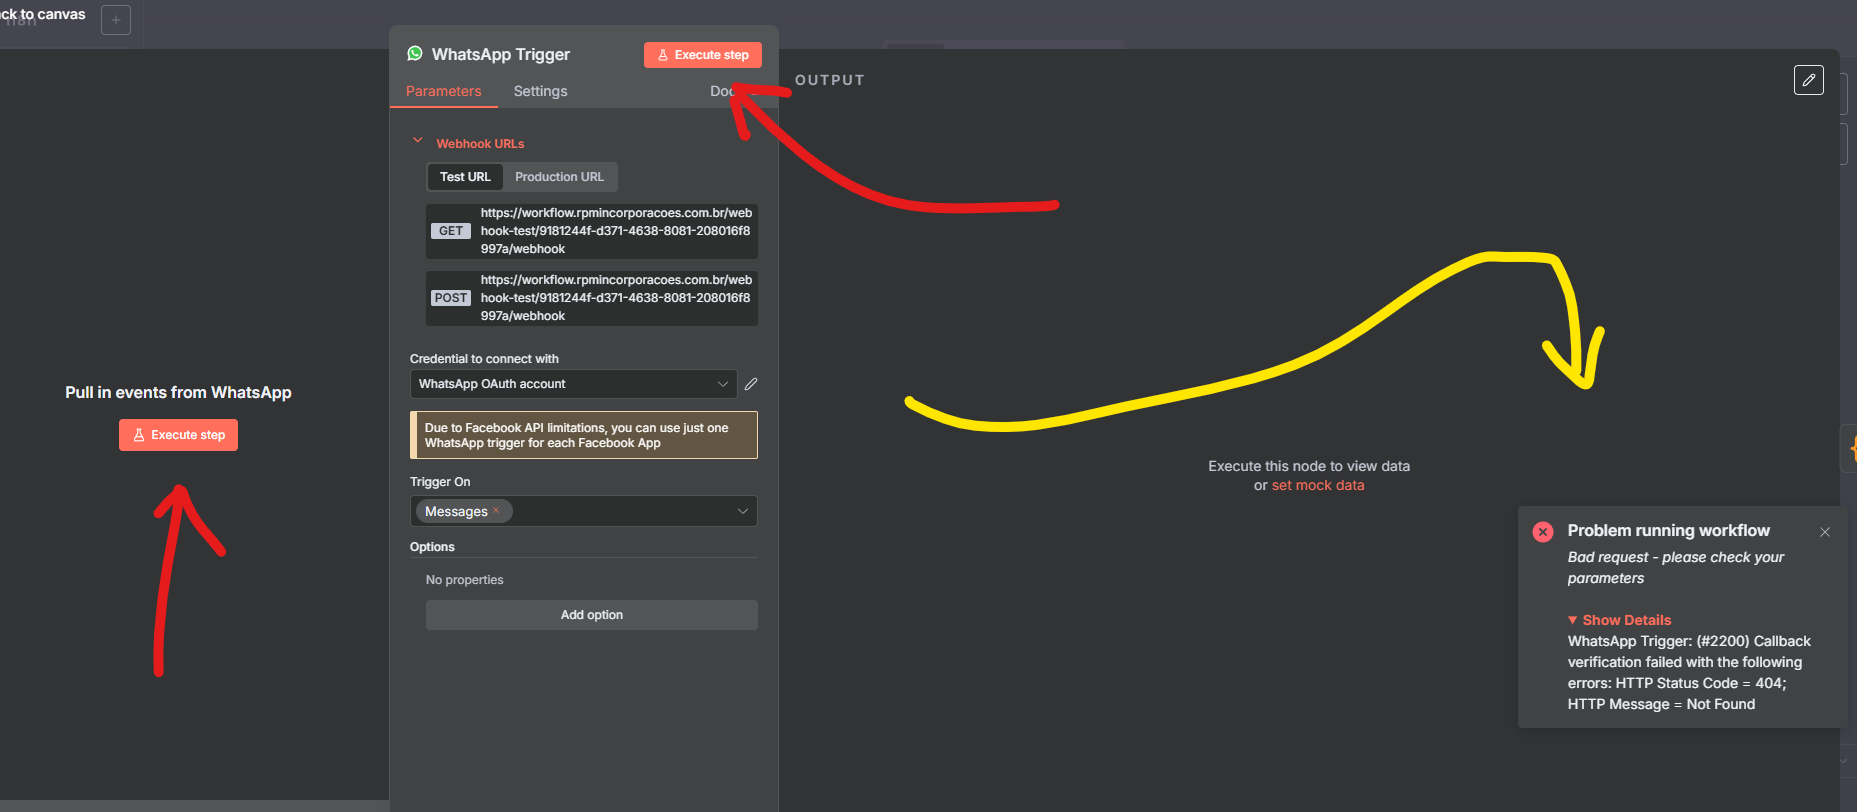Copy the GET webhook test URL
This screenshot has height=812, width=1857.
tap(592, 231)
